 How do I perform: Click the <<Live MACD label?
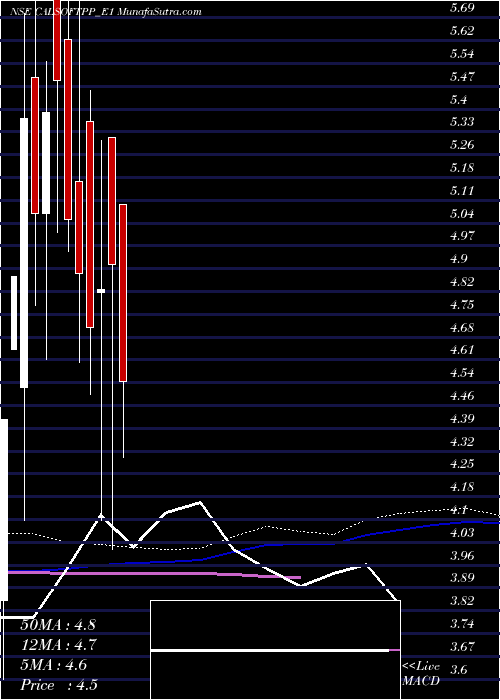[x=422, y=674]
